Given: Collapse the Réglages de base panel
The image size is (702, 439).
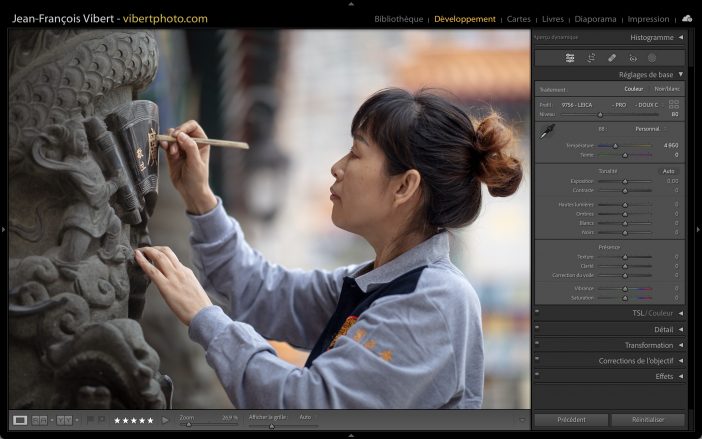Looking at the screenshot, I should (x=681, y=74).
